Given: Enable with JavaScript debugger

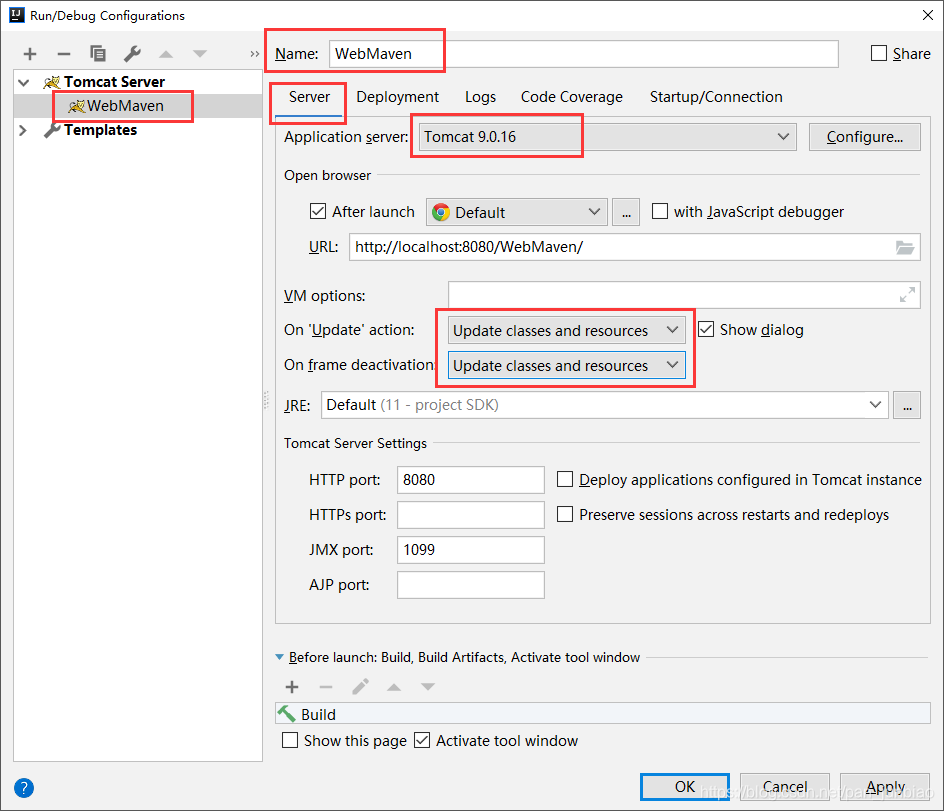Looking at the screenshot, I should (x=660, y=211).
